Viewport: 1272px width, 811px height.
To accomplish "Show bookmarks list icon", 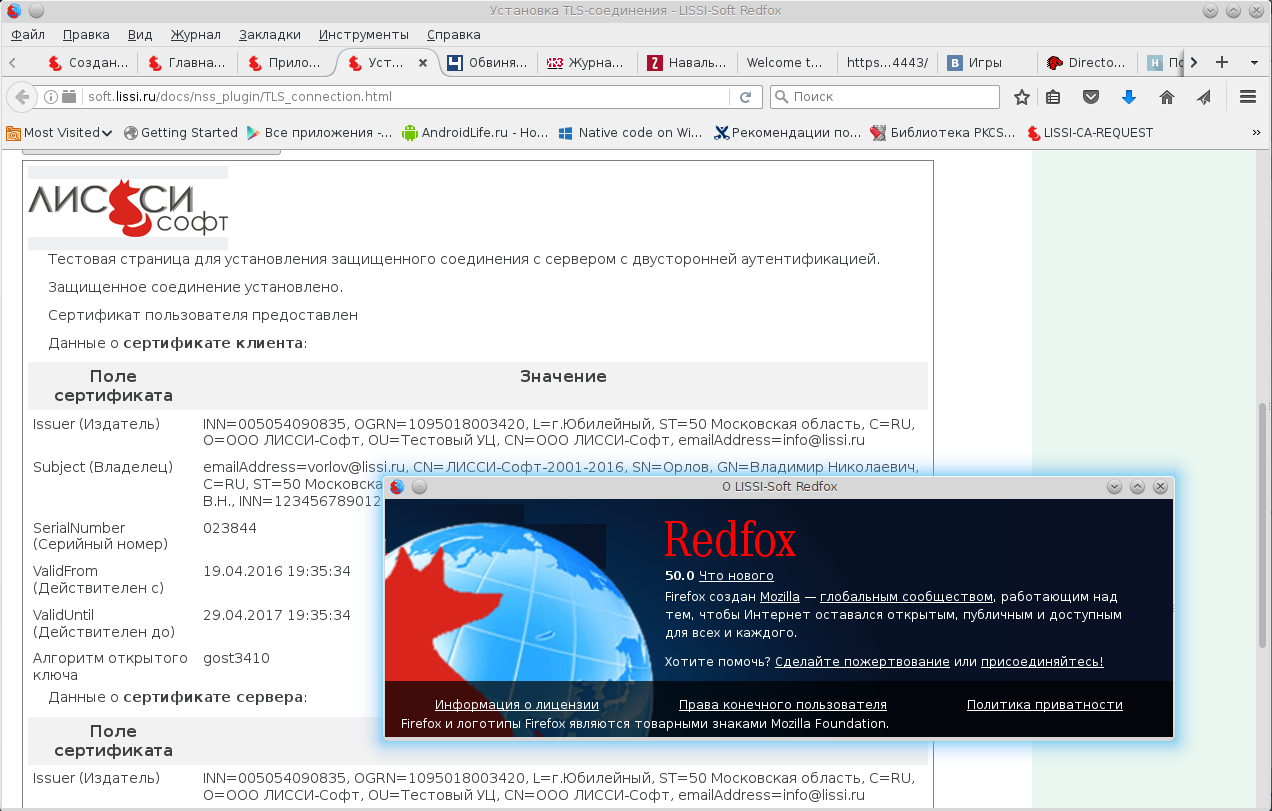I will (1053, 97).
